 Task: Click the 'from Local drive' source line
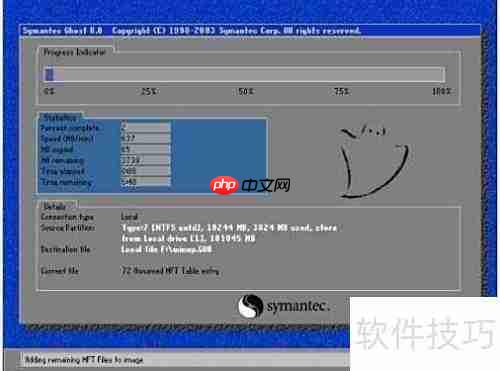point(188,238)
